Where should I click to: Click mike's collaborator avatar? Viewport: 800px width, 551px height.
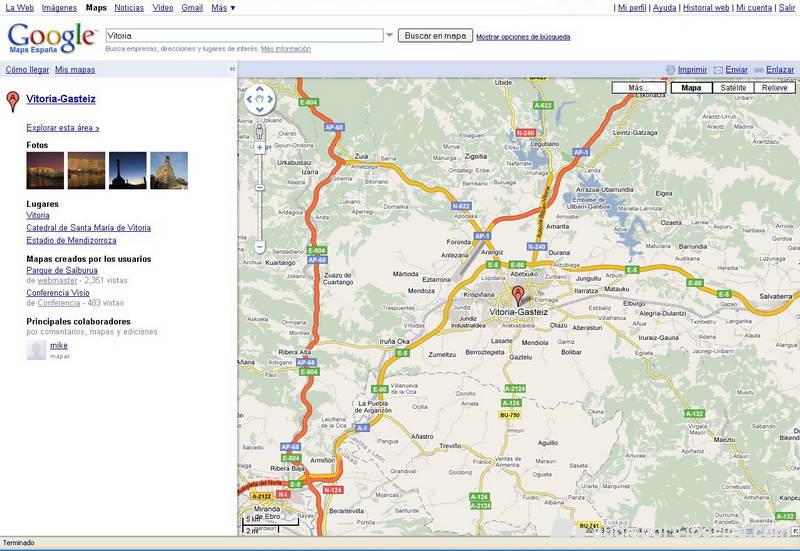pyautogui.click(x=36, y=350)
